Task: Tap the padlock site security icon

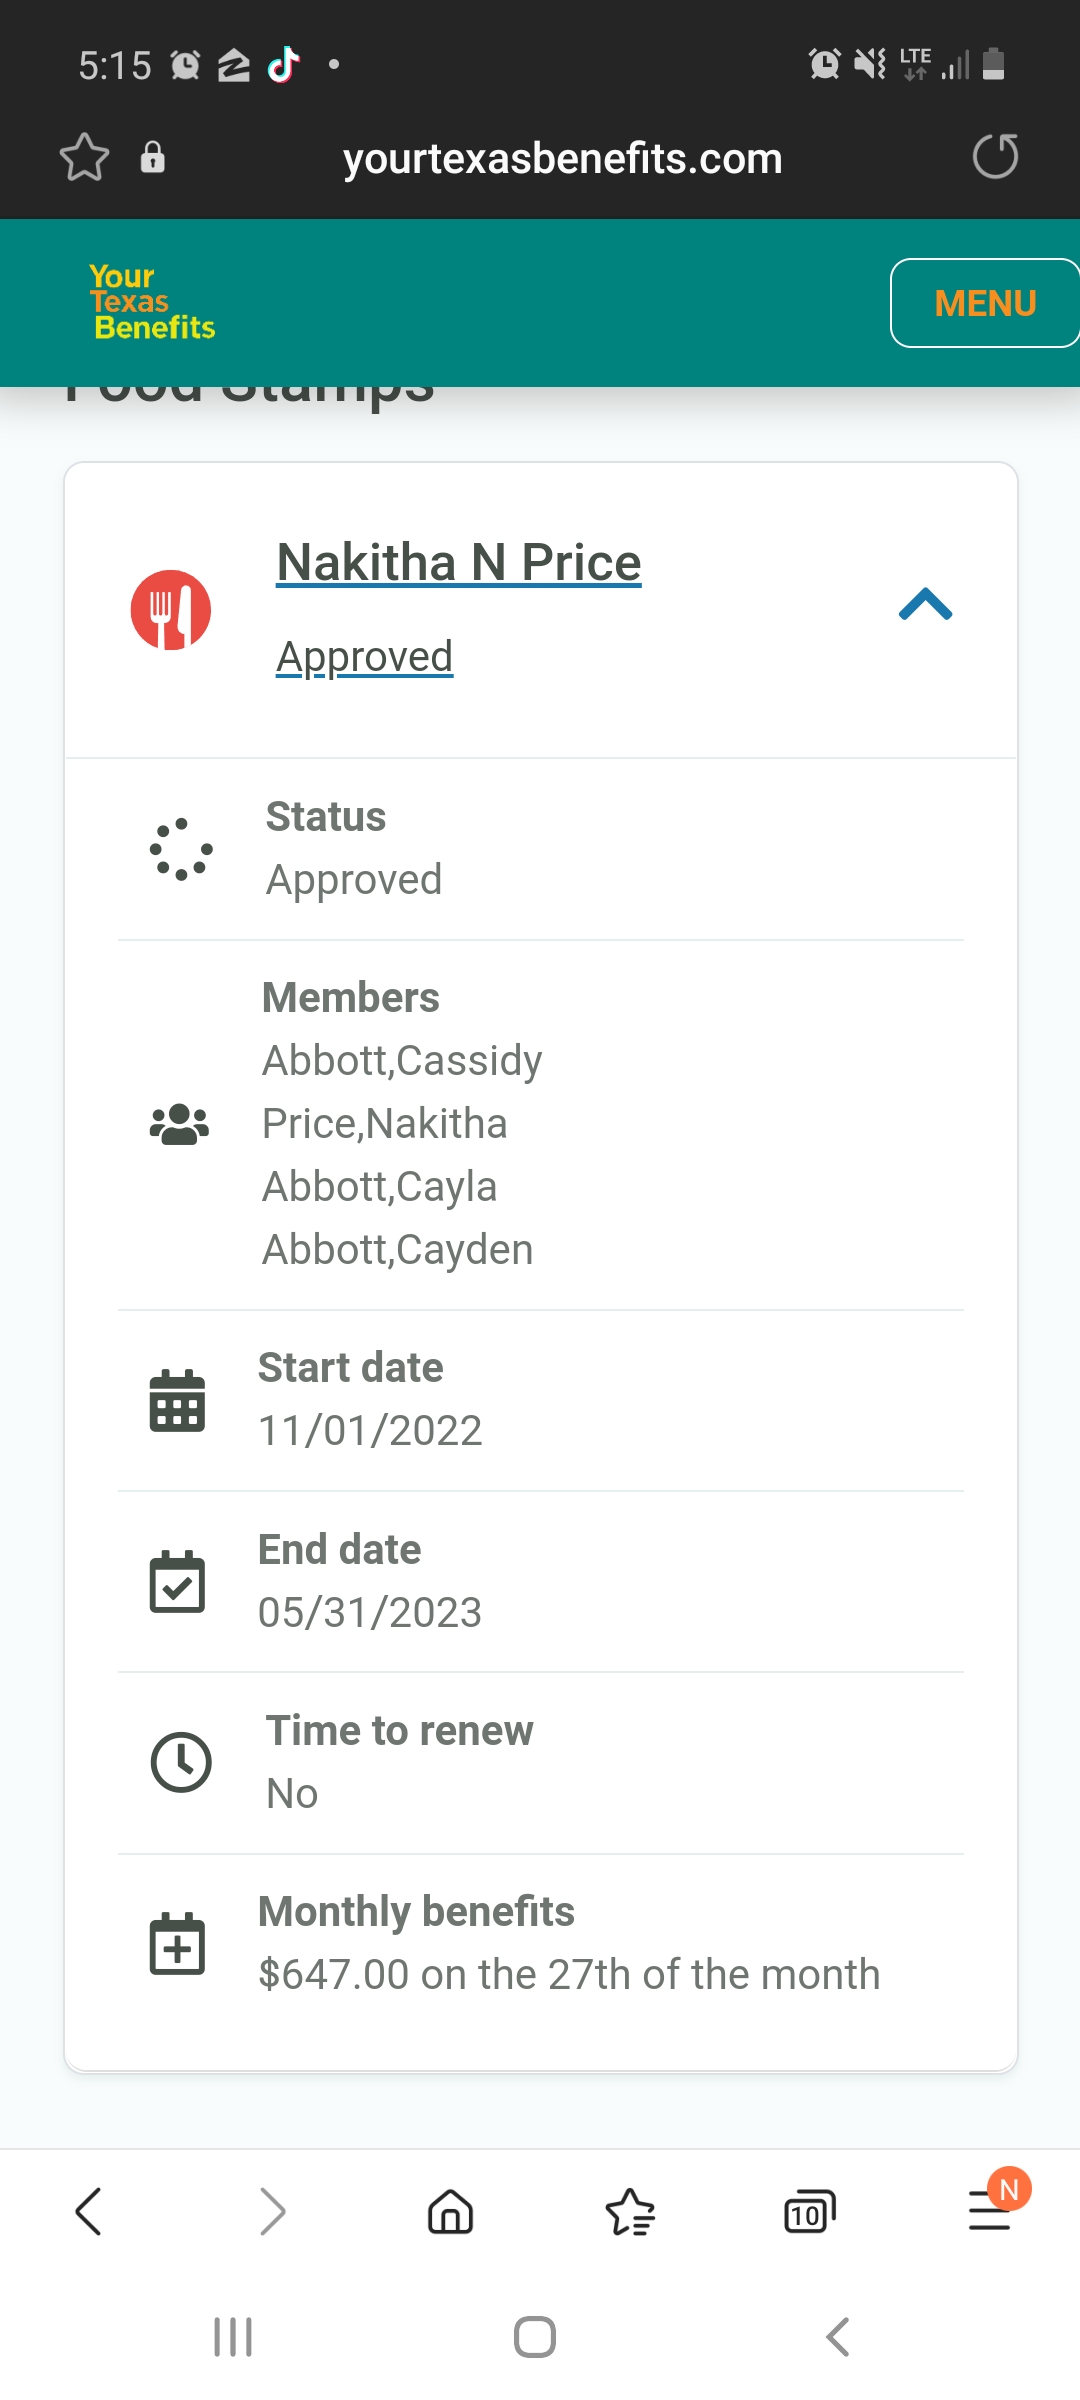Action: 152,157
